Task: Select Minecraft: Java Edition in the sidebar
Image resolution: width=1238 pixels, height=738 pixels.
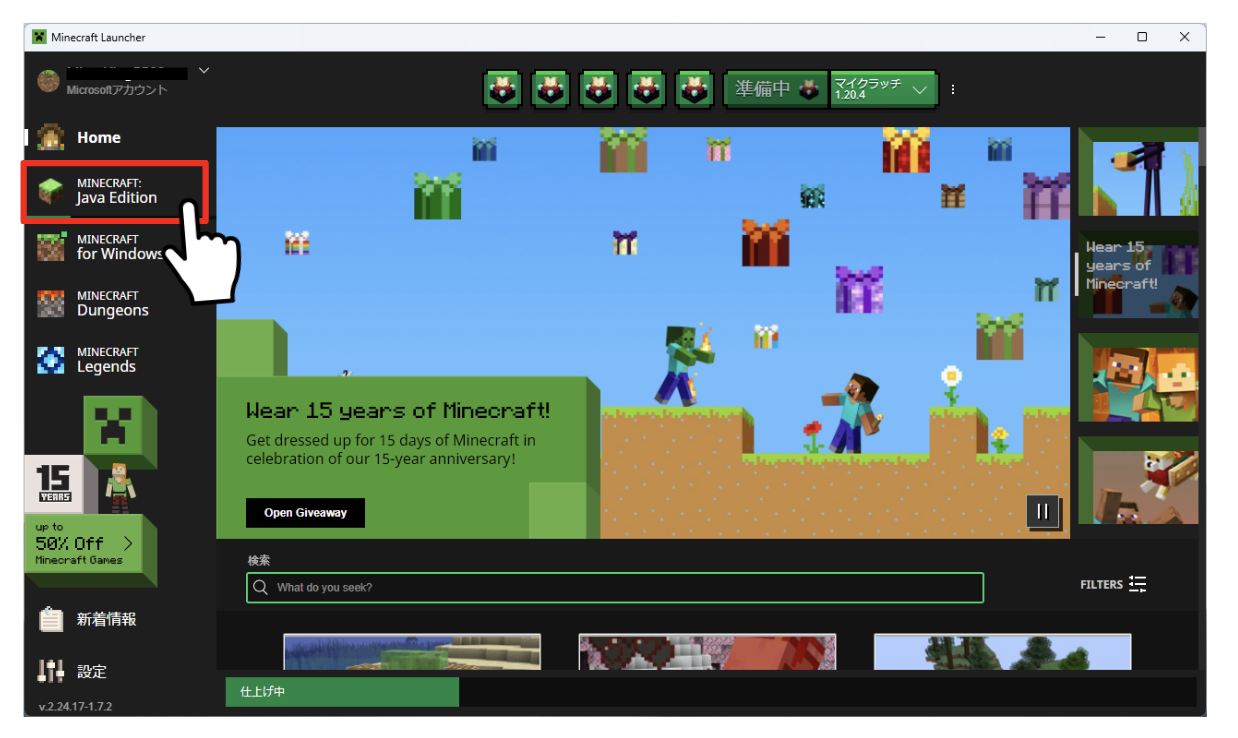Action: [115, 191]
